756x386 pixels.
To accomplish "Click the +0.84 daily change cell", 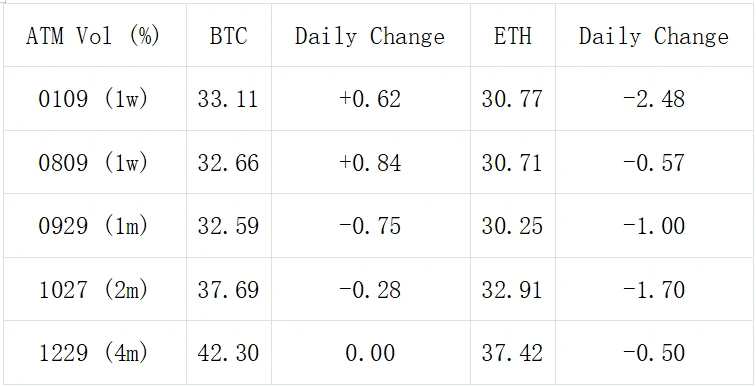I will coord(371,162).
